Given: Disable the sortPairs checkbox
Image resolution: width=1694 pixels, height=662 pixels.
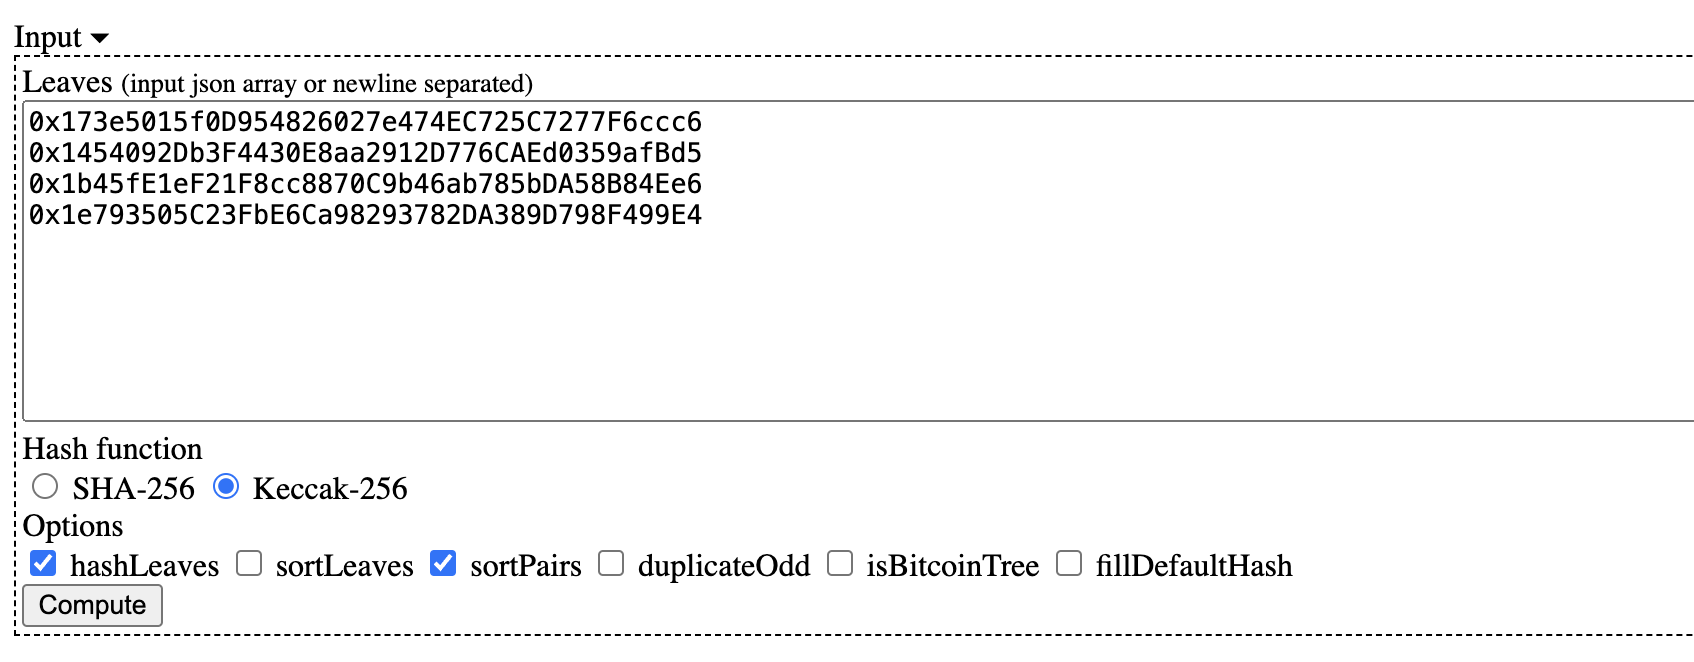Looking at the screenshot, I should tap(443, 564).
